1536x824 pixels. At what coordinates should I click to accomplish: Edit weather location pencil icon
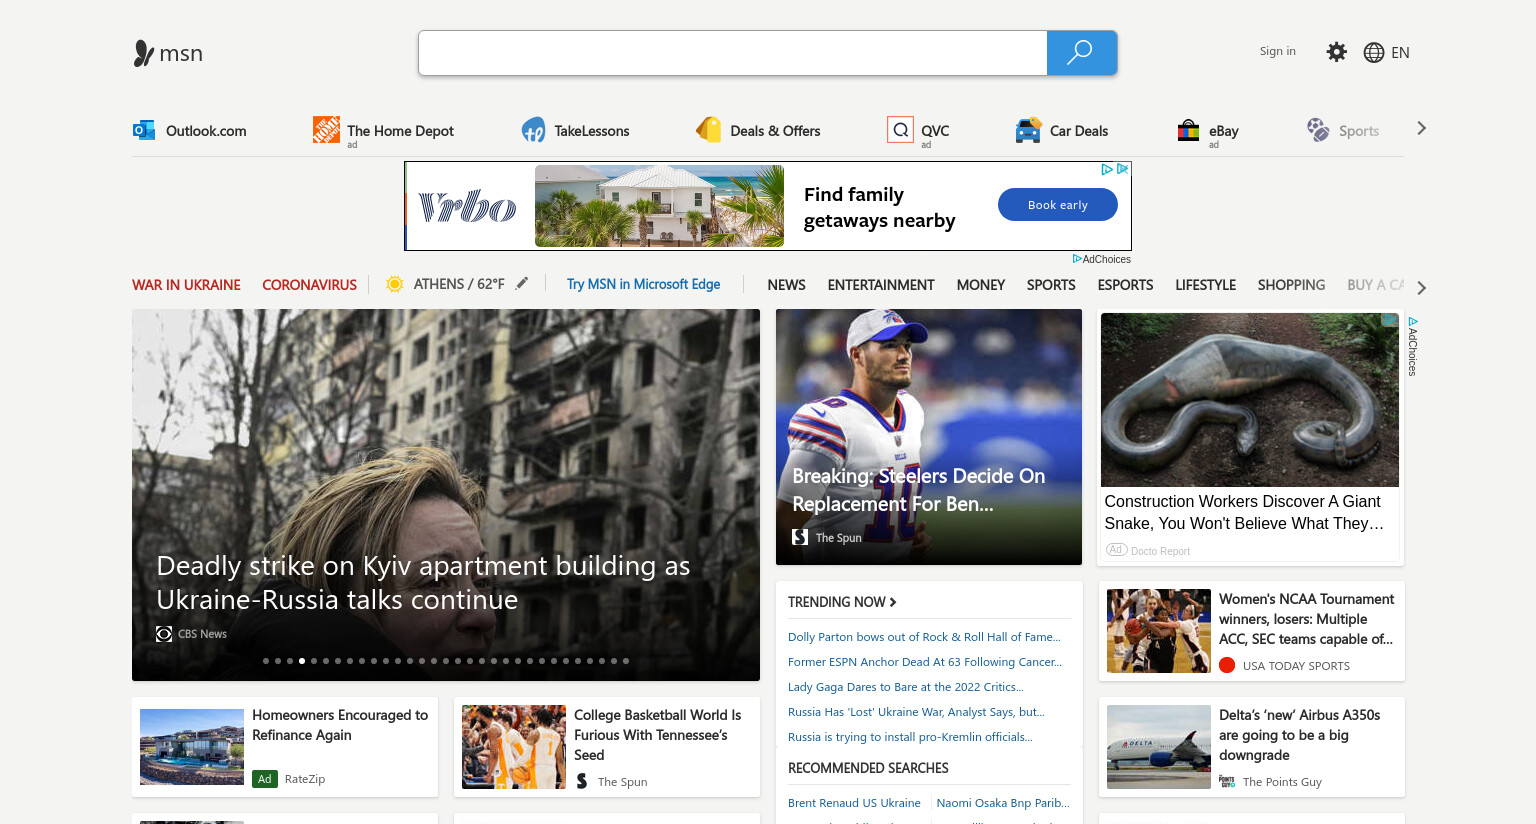click(521, 284)
